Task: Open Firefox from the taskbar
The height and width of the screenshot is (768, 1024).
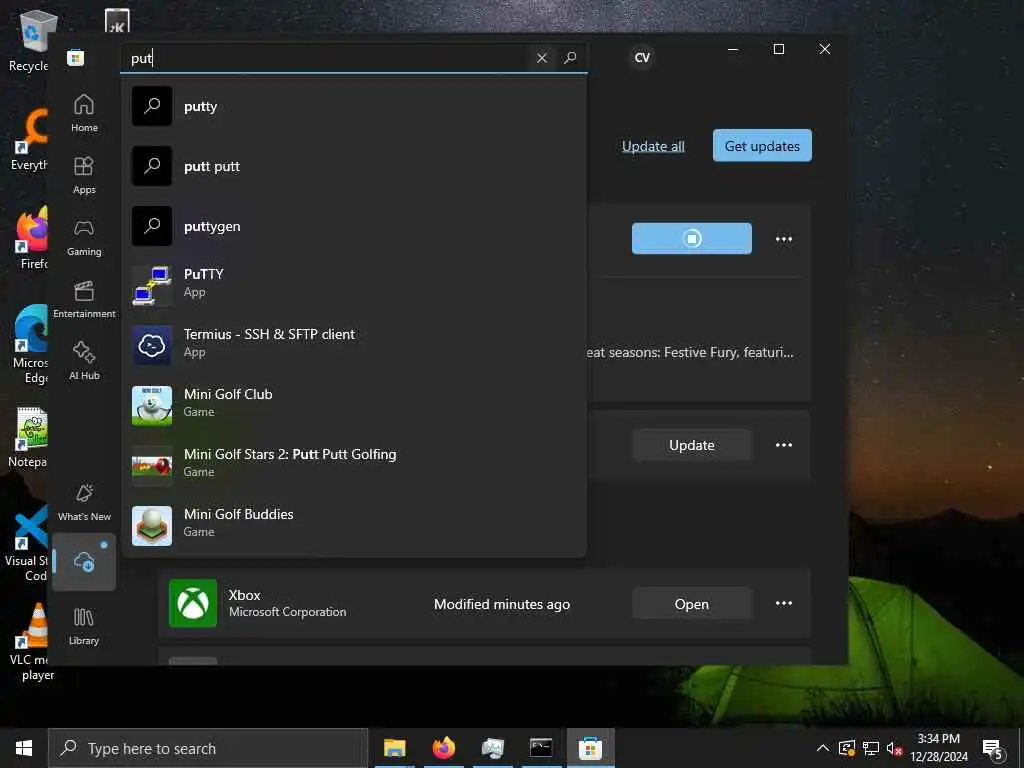Action: point(443,748)
